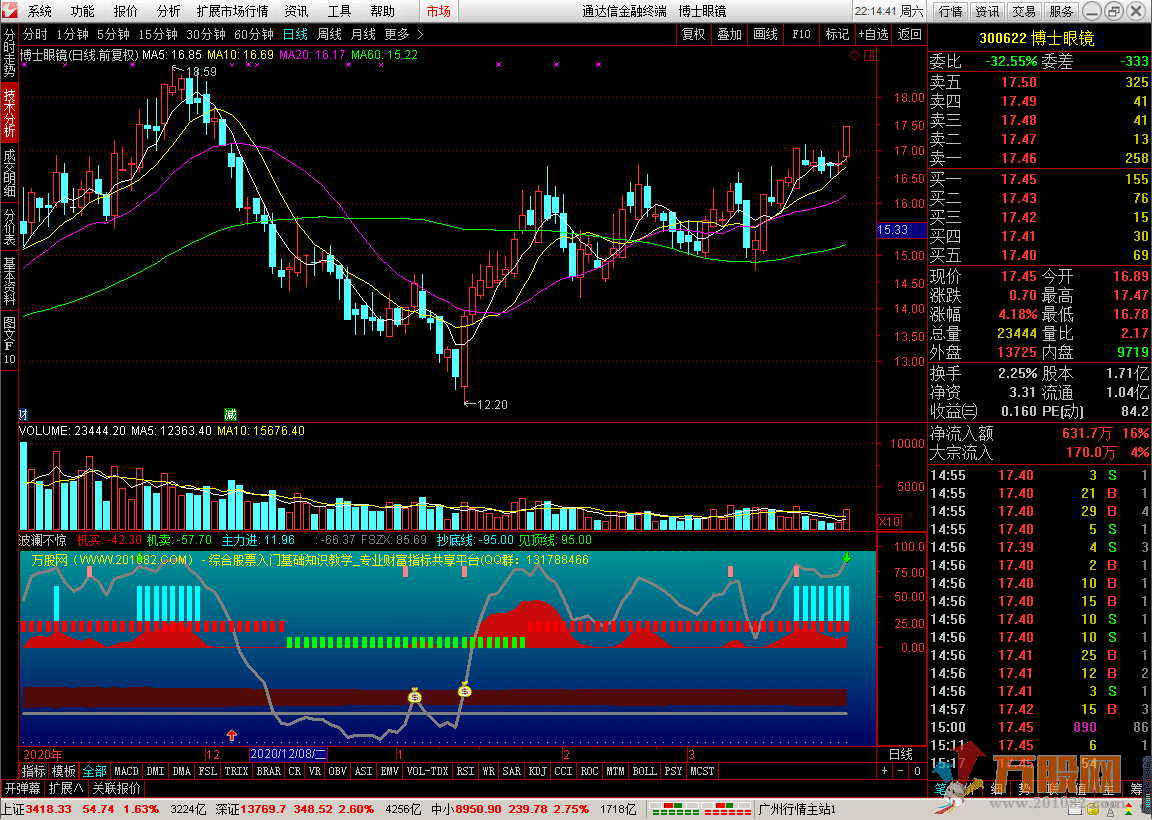1152x820 pixels.
Task: Select the 全部 indicator filter
Action: pos(94,772)
